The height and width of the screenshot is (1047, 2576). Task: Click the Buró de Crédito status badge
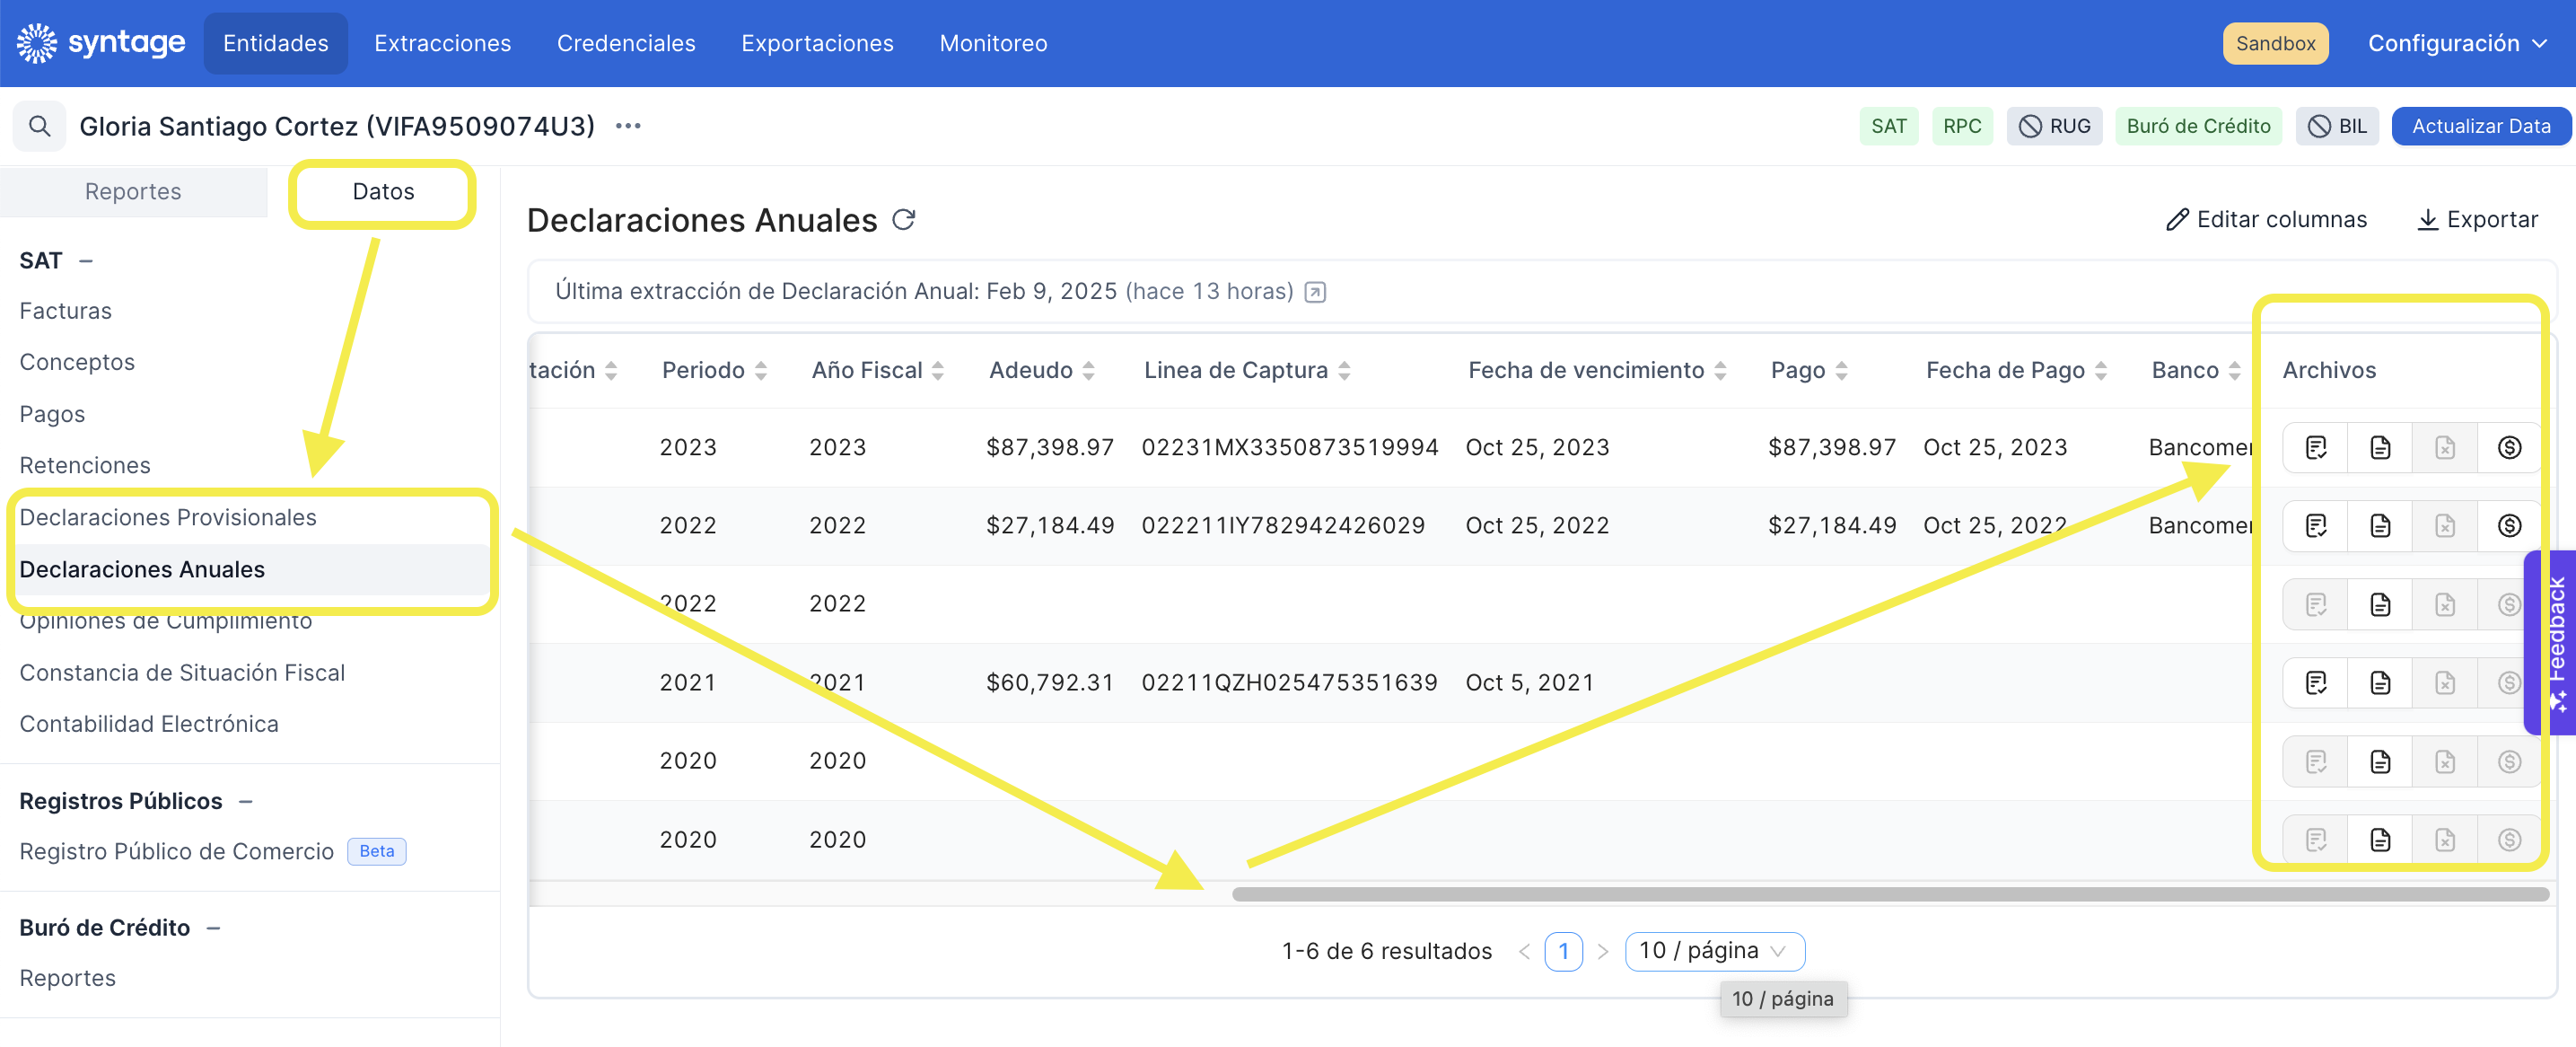[2198, 126]
